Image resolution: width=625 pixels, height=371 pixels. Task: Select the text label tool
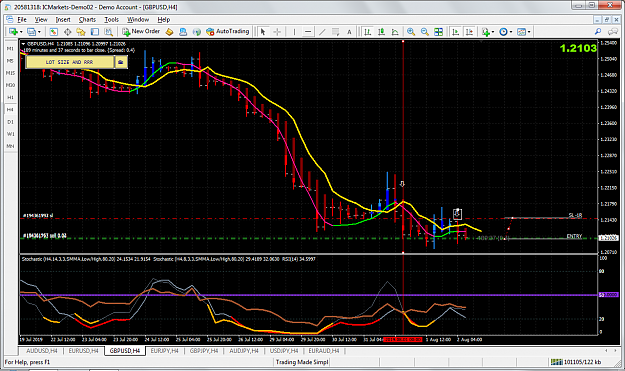click(349, 32)
